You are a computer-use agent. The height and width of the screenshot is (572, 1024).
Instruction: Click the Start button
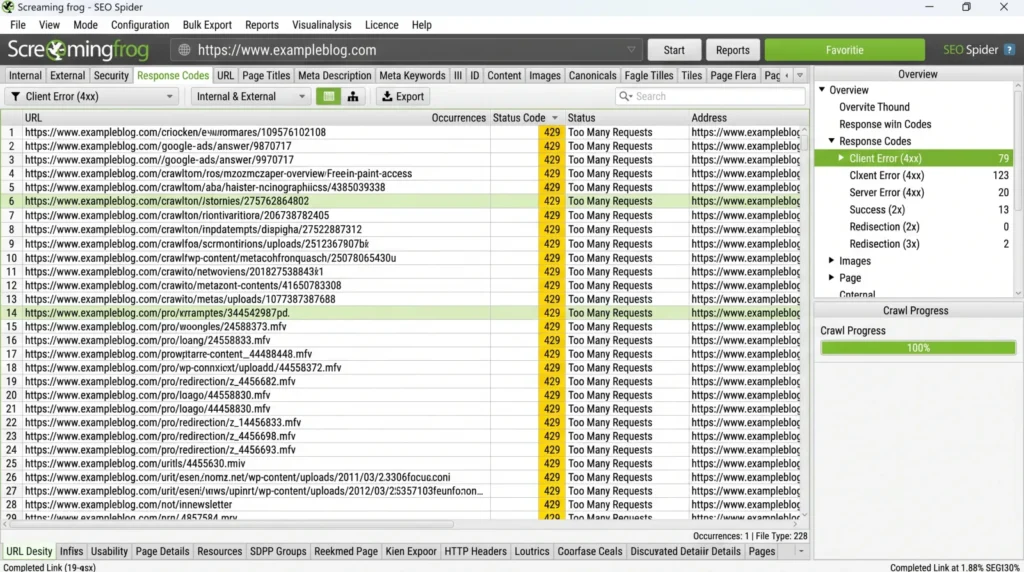pos(674,50)
